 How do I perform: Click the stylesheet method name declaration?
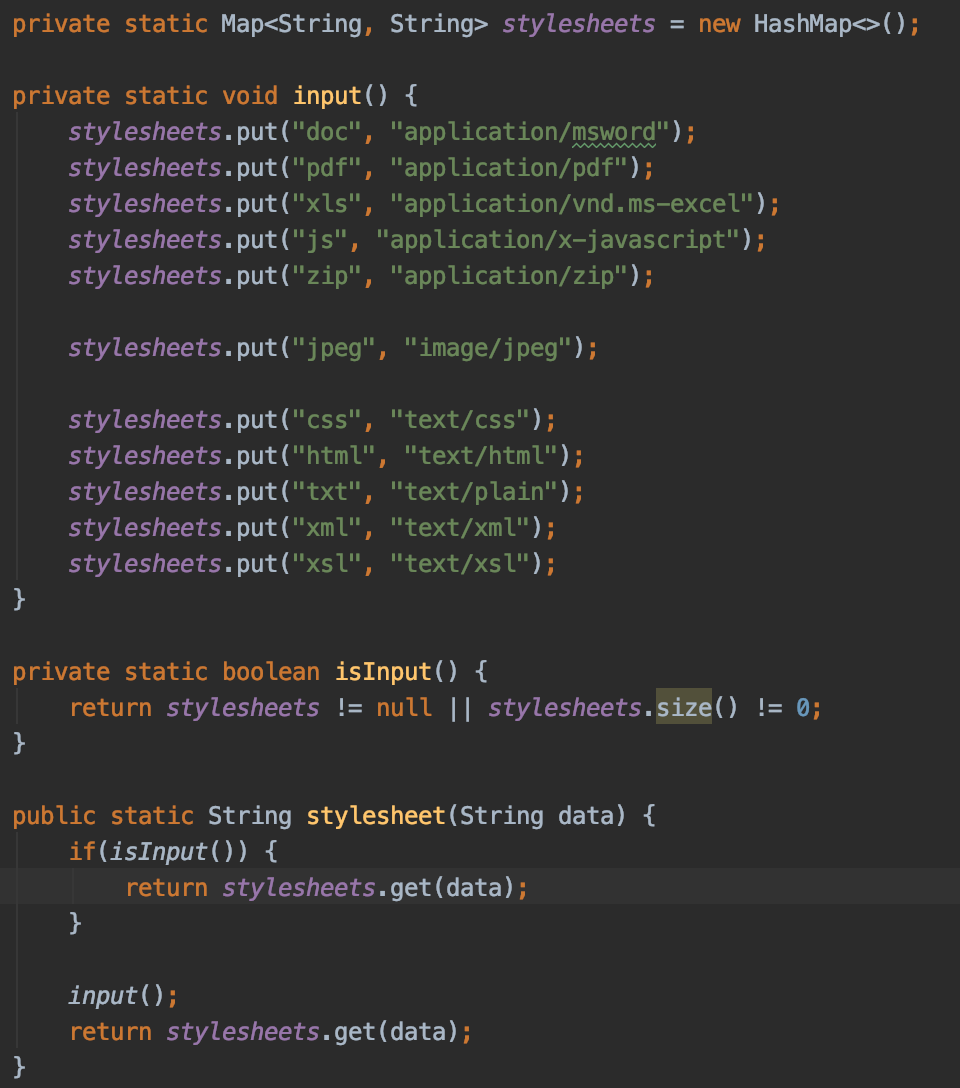375,816
